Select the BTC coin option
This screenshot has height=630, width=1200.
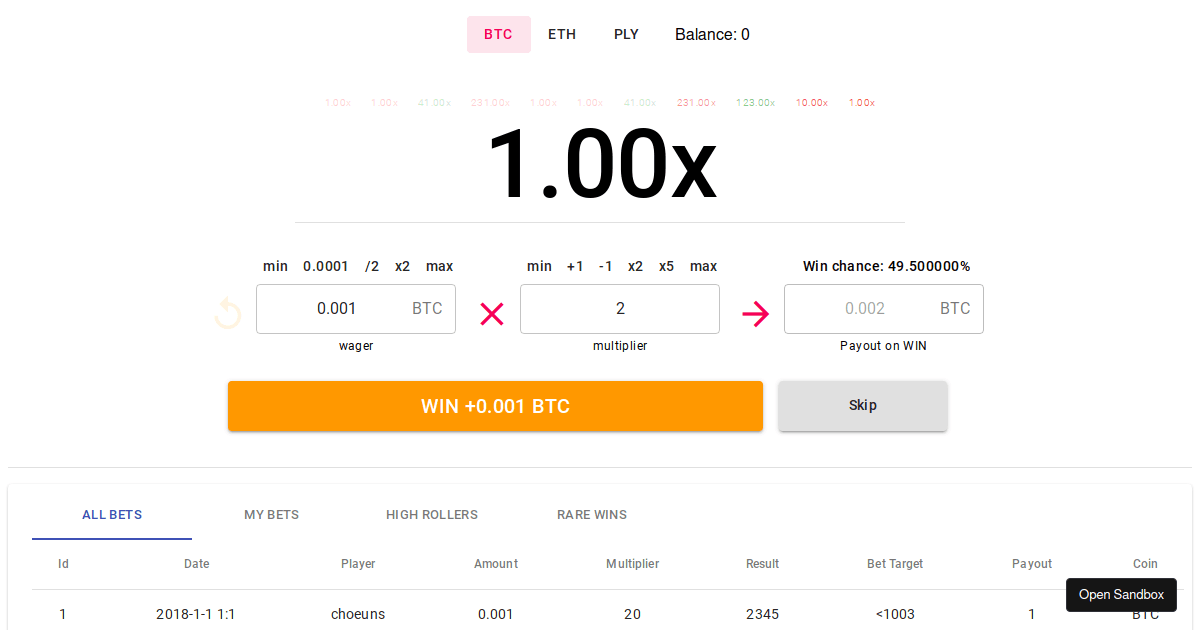498,34
